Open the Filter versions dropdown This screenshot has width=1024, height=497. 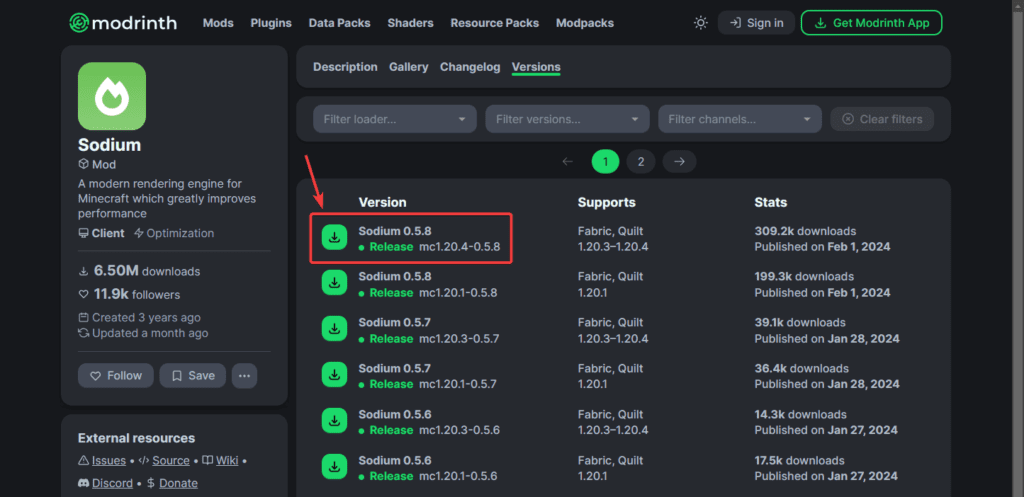click(x=567, y=119)
